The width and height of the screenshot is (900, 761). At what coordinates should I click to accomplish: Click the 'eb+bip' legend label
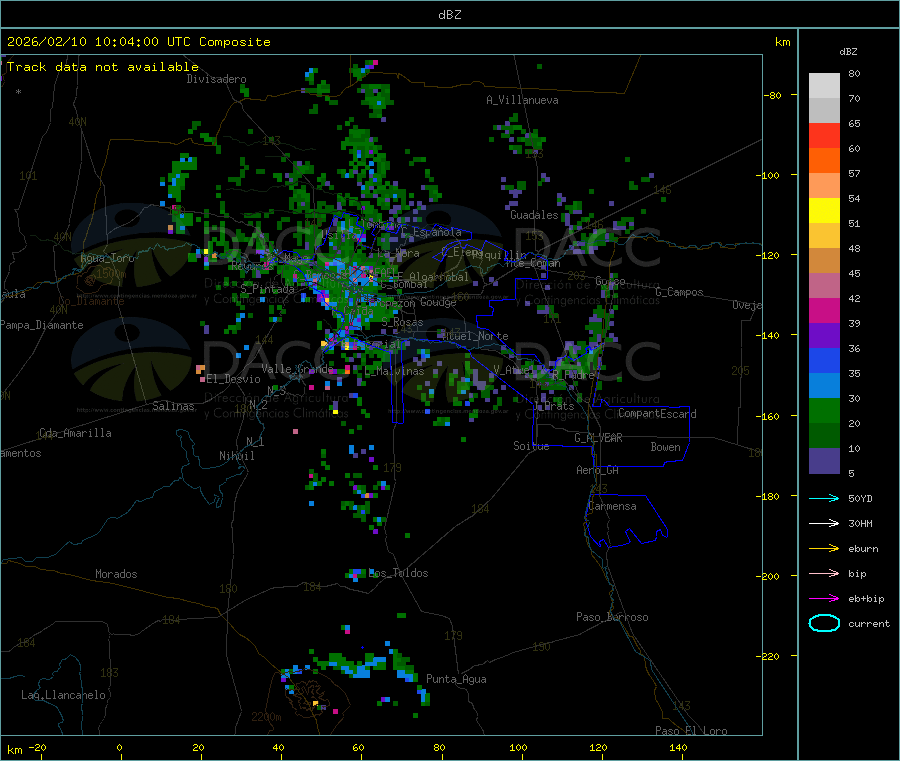866,599
